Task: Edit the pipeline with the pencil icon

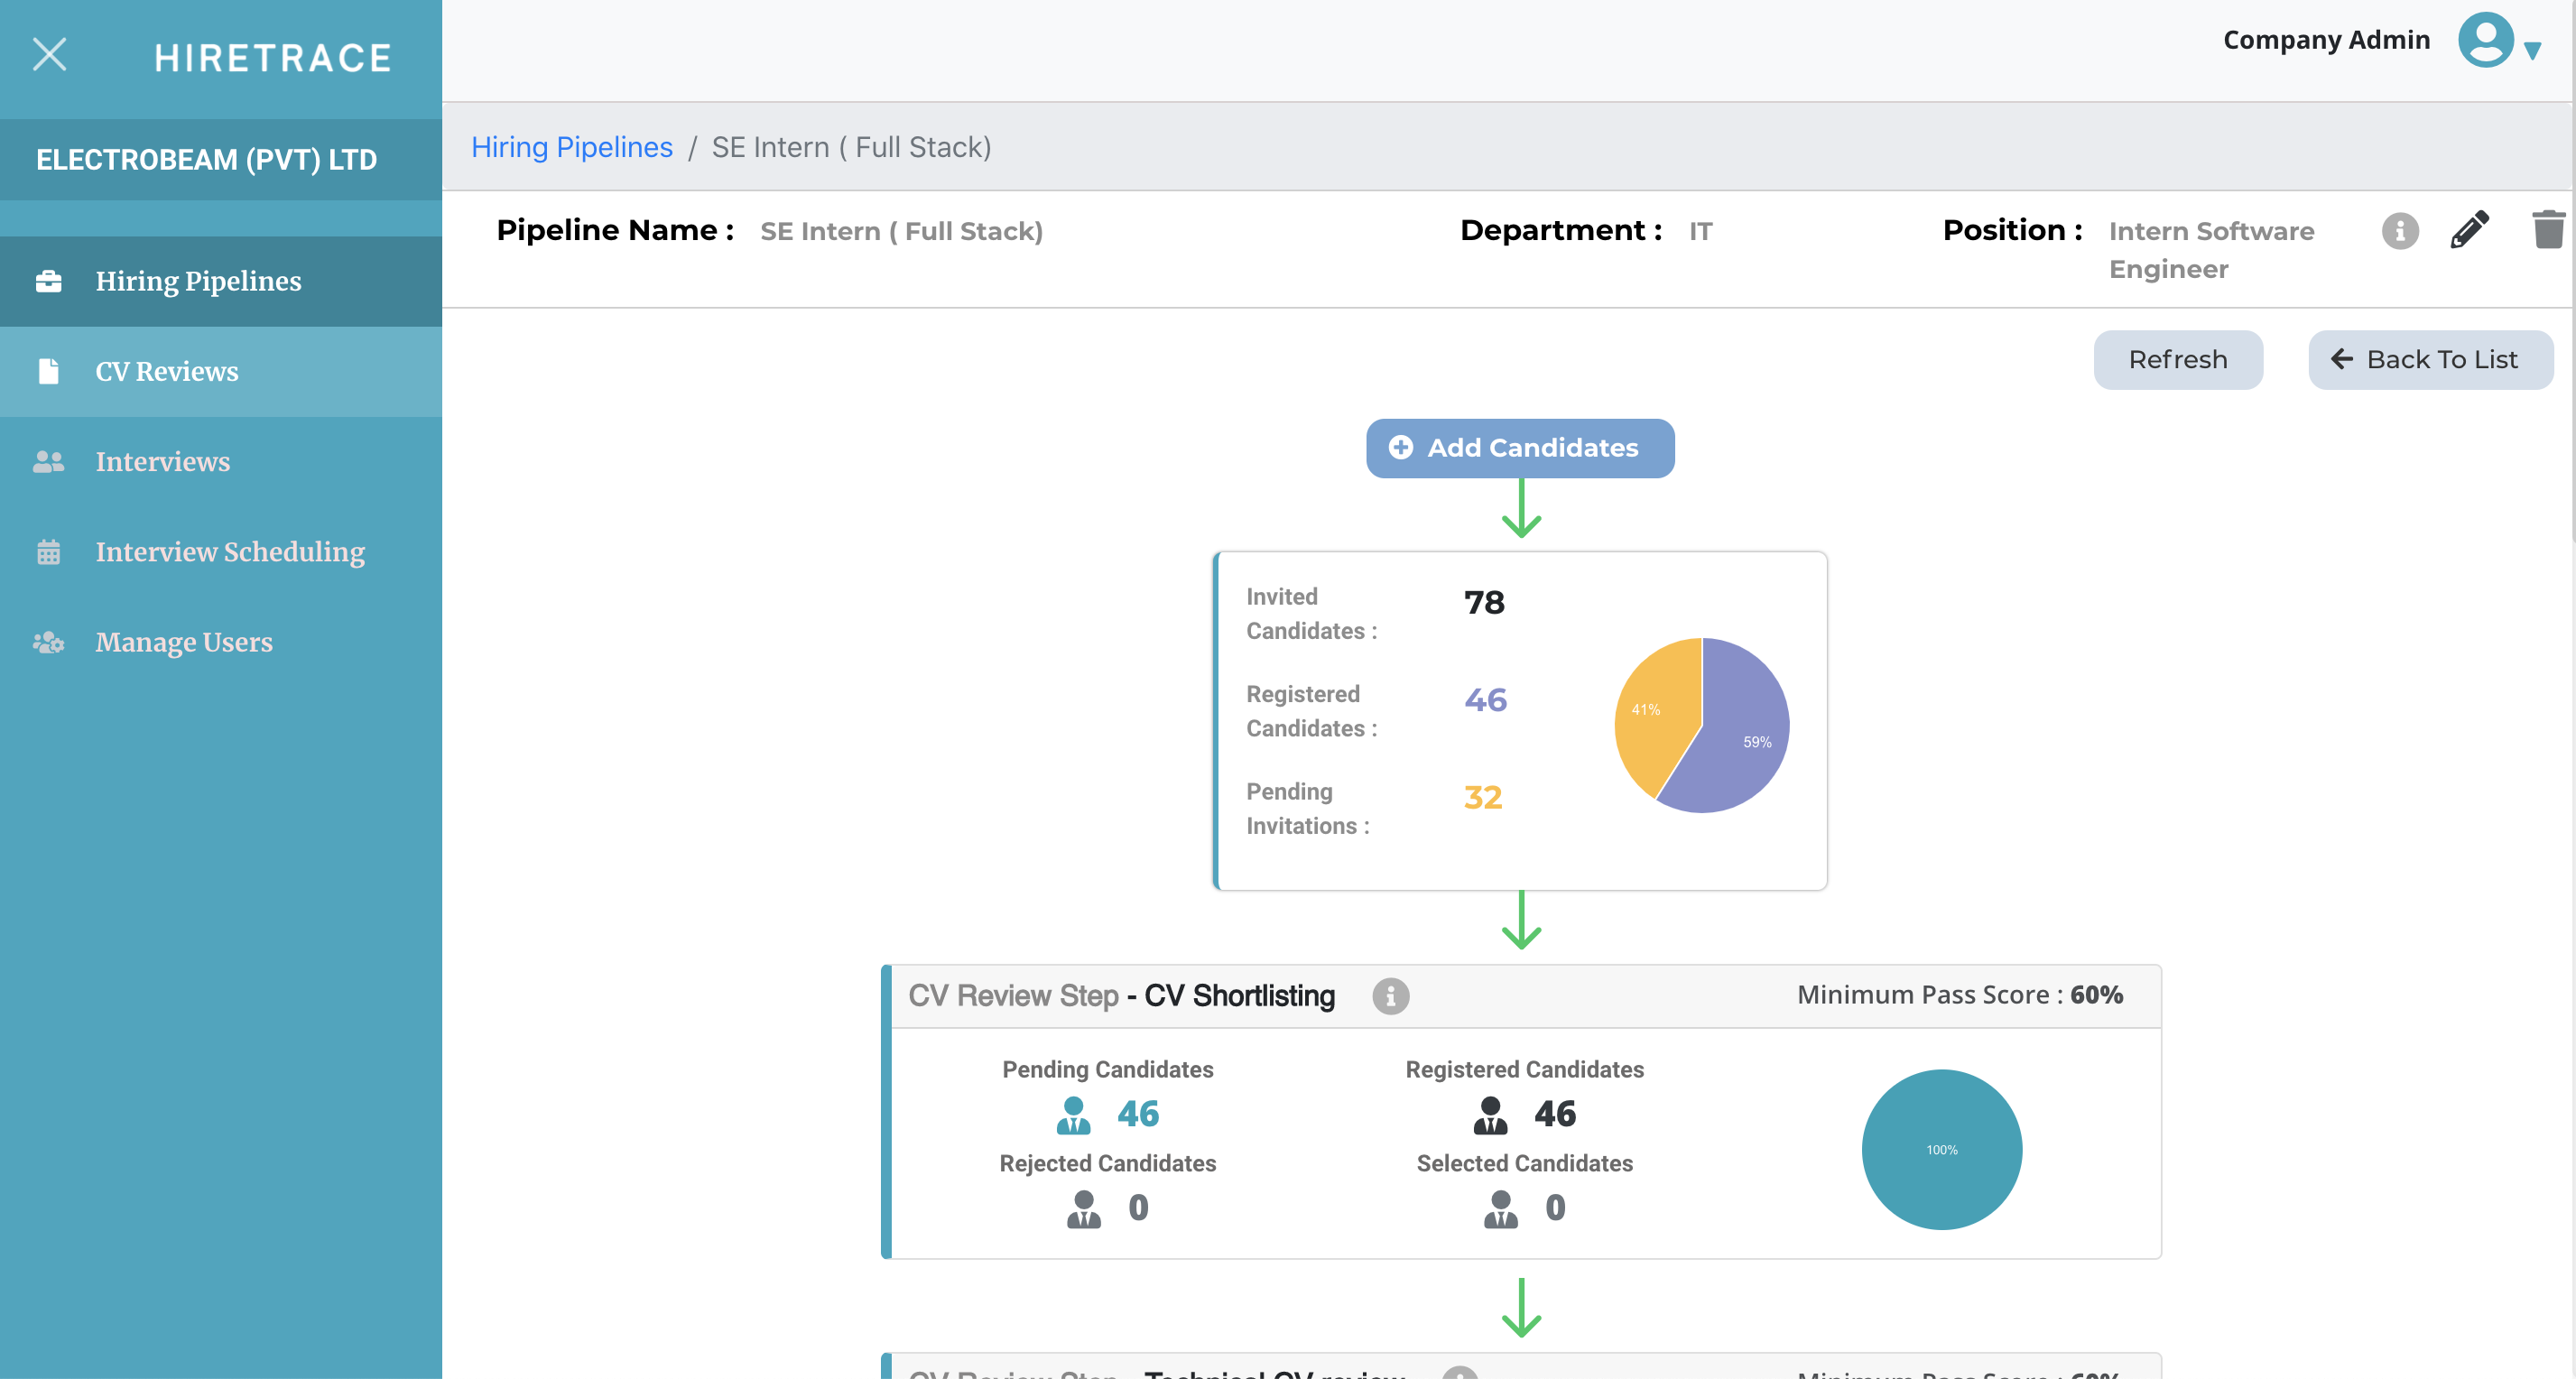Action: pos(2470,229)
